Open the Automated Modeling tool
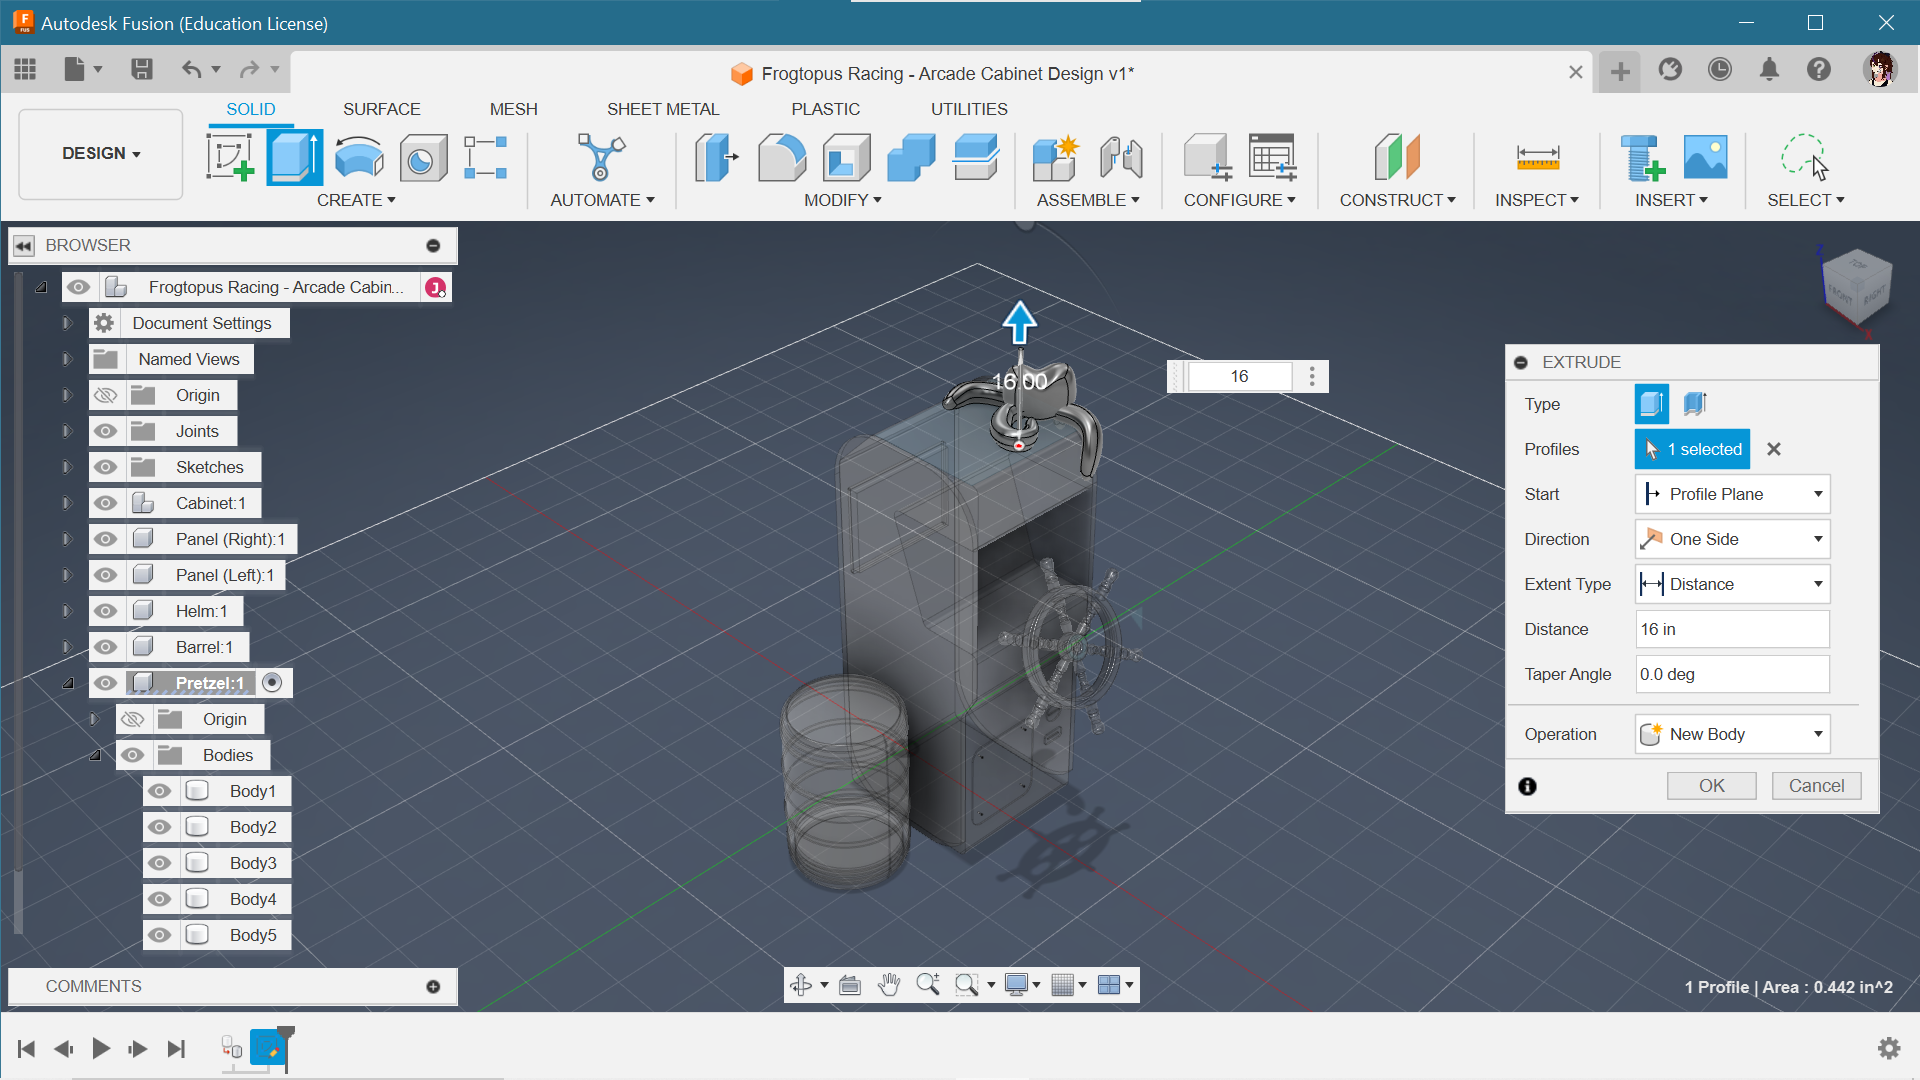This screenshot has width=1920, height=1080. 601,158
